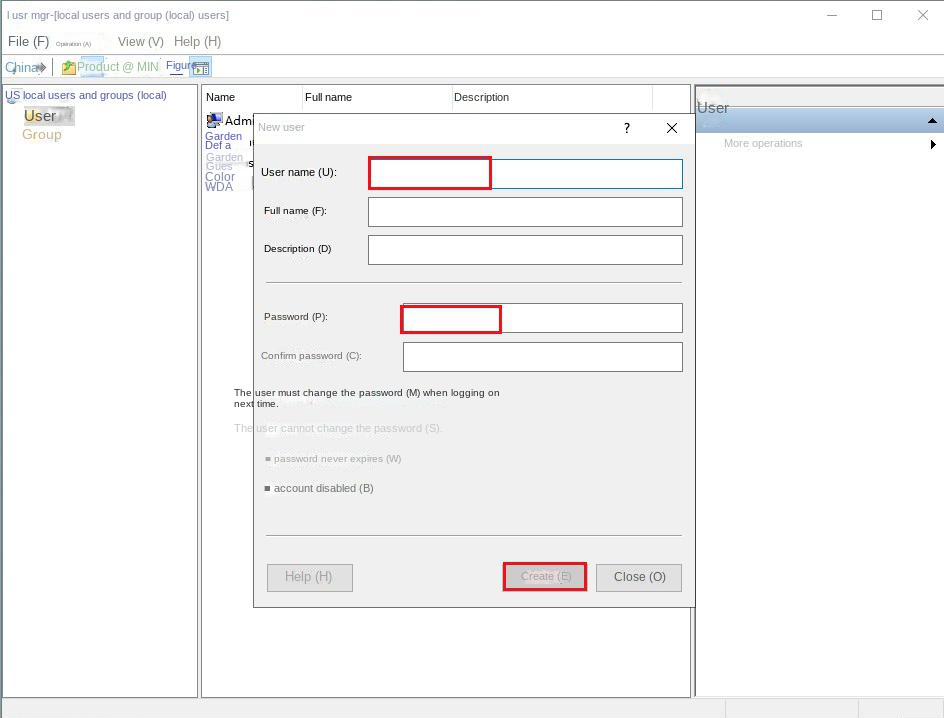The height and width of the screenshot is (718, 944).
Task: Click the show/hide action pane toolbar icon
Action: pyautogui.click(x=201, y=68)
